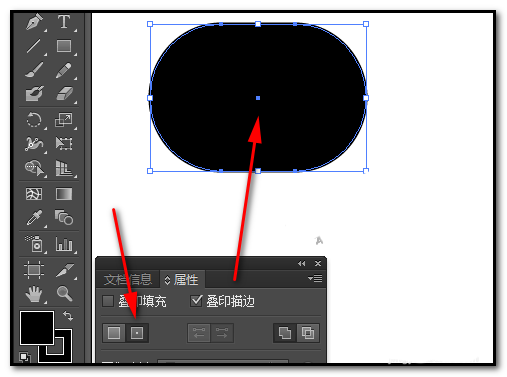Select the Symbol Sprayer tool
507x377 pixels.
point(34,244)
